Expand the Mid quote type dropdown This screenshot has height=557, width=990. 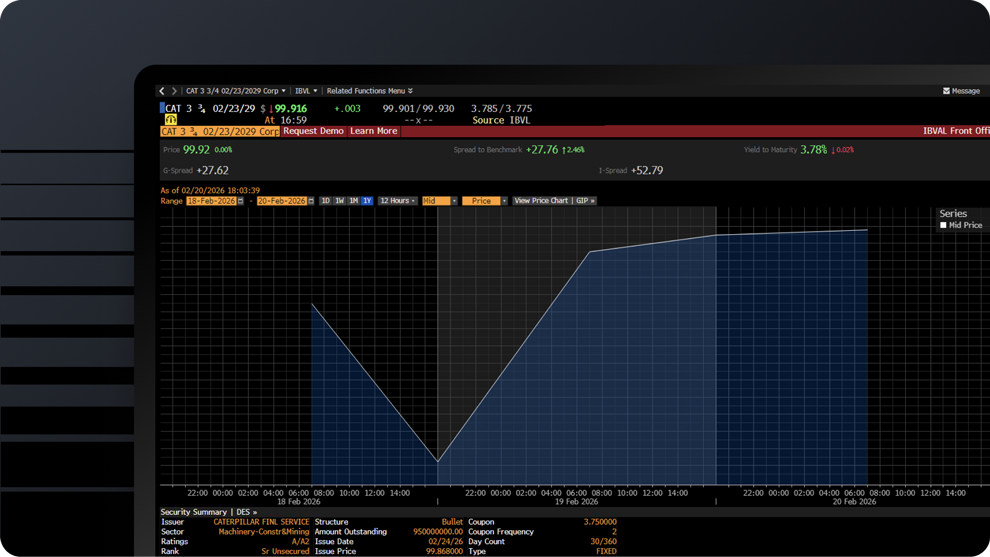point(439,201)
